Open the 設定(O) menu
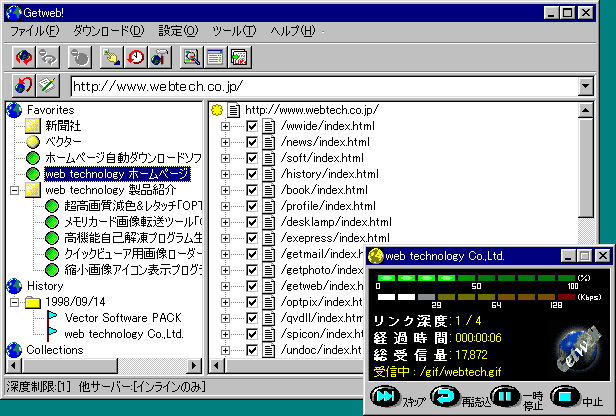 [x=178, y=31]
